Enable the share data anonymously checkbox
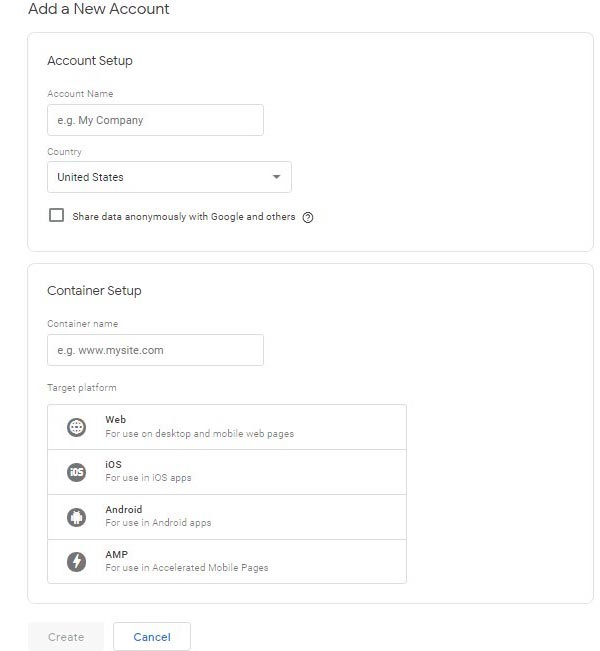Image resolution: width=600 pixels, height=651 pixels. point(57,216)
